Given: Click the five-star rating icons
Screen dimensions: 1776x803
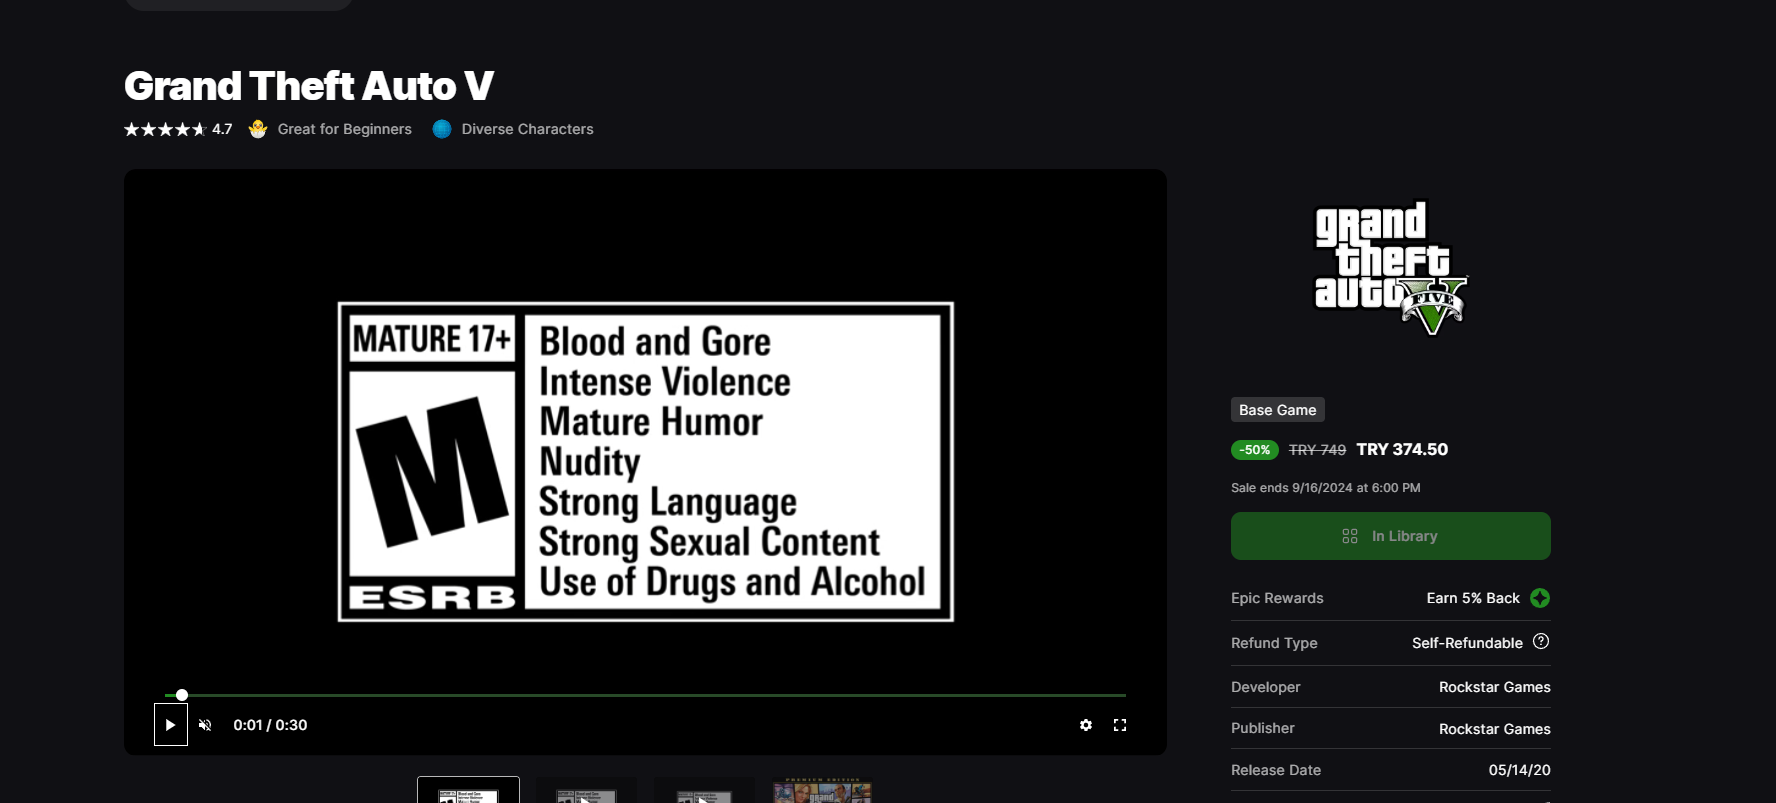Looking at the screenshot, I should tap(165, 129).
